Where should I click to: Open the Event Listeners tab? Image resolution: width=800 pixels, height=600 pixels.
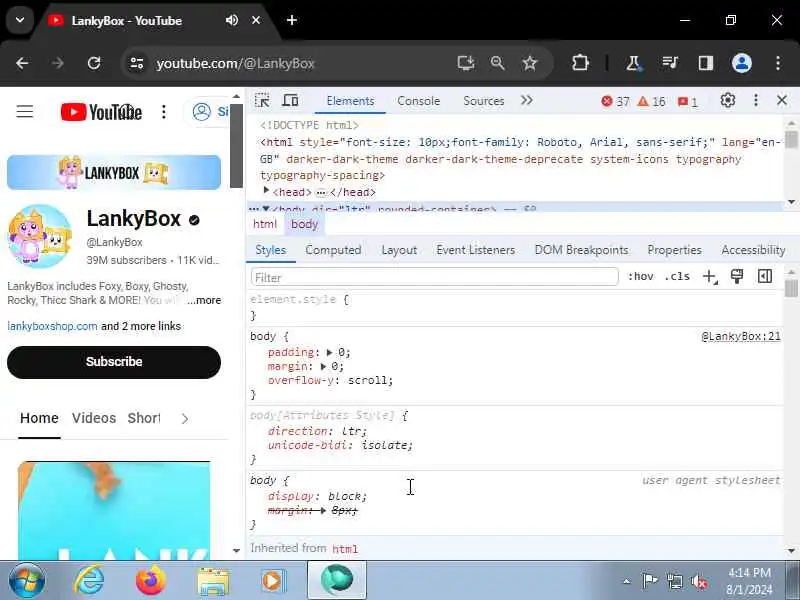pos(476,250)
